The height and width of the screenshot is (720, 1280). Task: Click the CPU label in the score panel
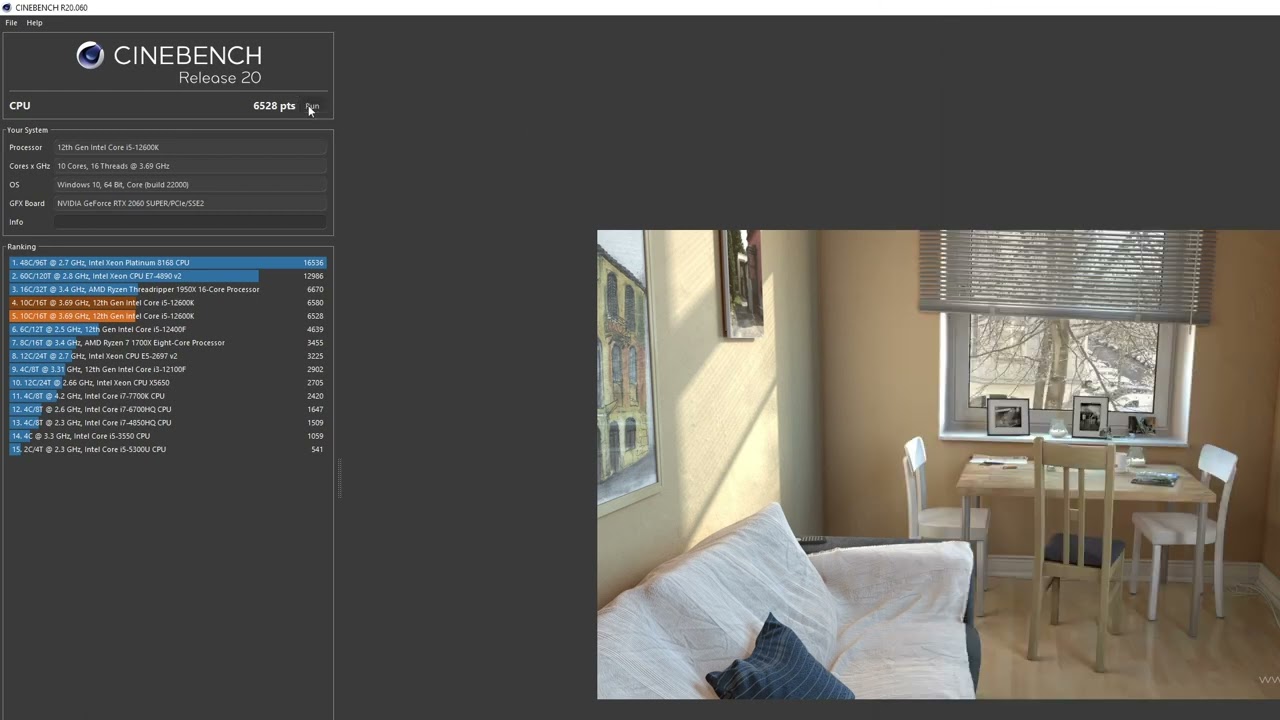[x=20, y=106]
